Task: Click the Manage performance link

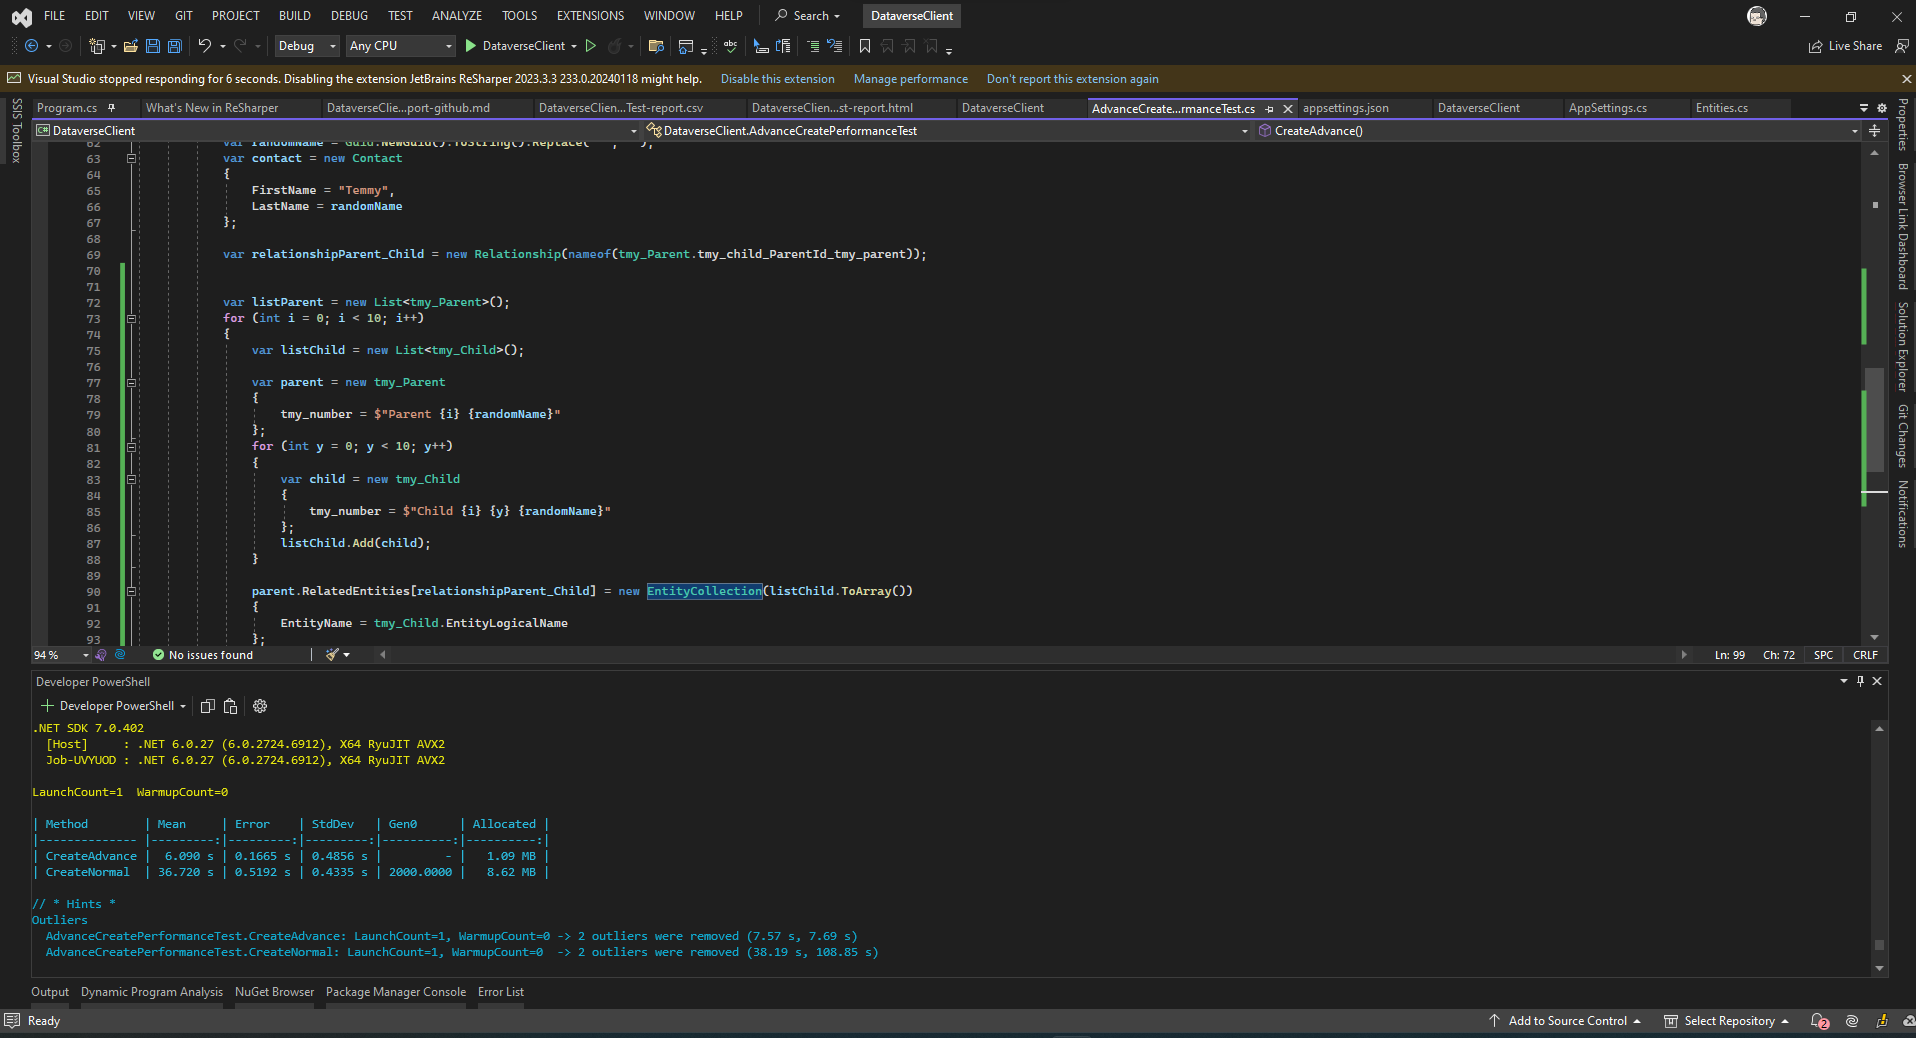Action: [911, 79]
